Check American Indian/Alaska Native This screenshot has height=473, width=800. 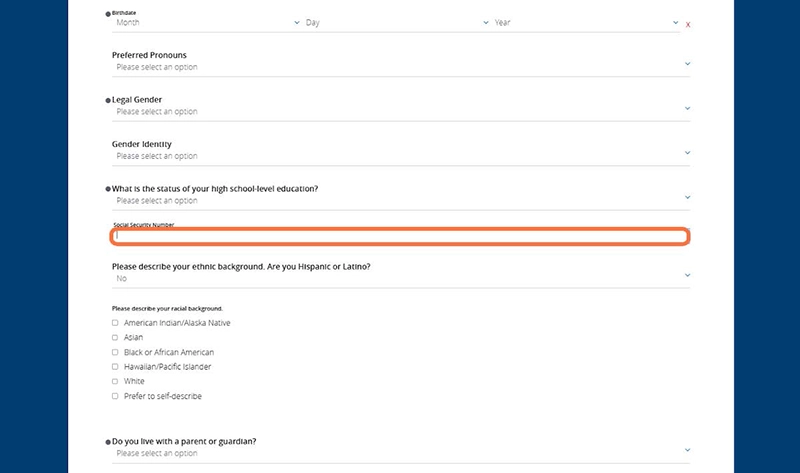click(115, 323)
